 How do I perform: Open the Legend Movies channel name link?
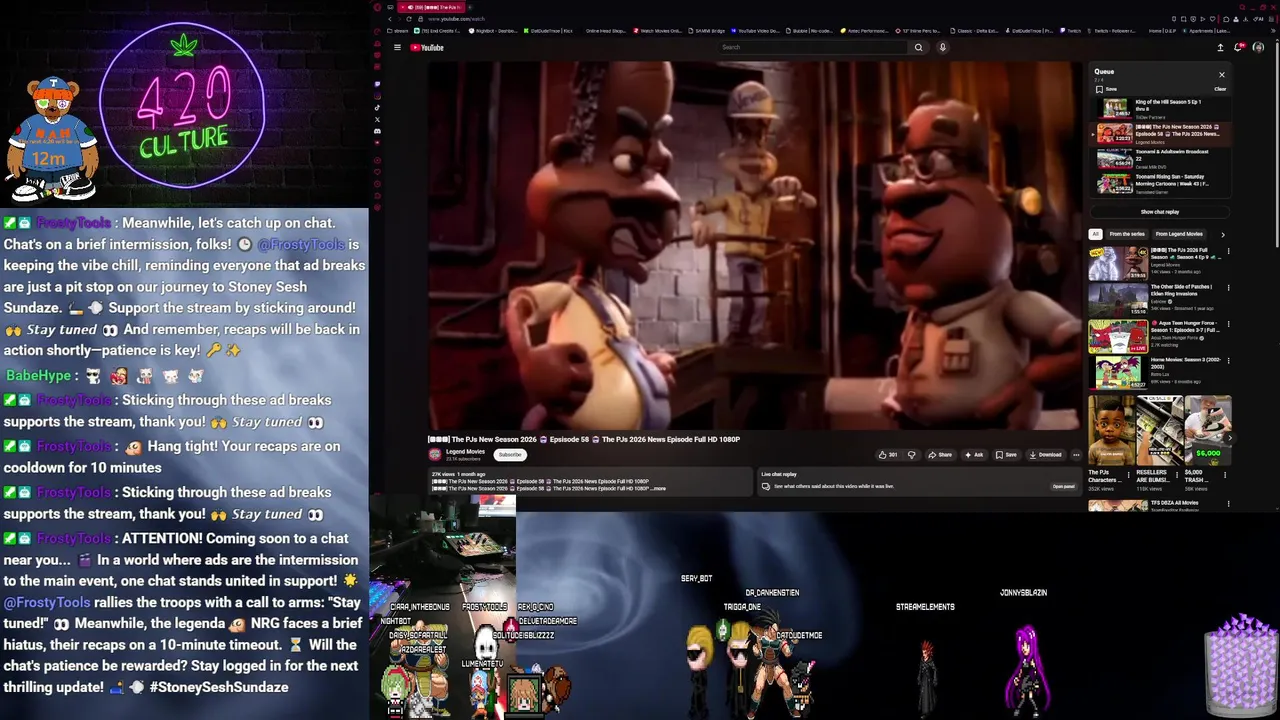coord(465,452)
